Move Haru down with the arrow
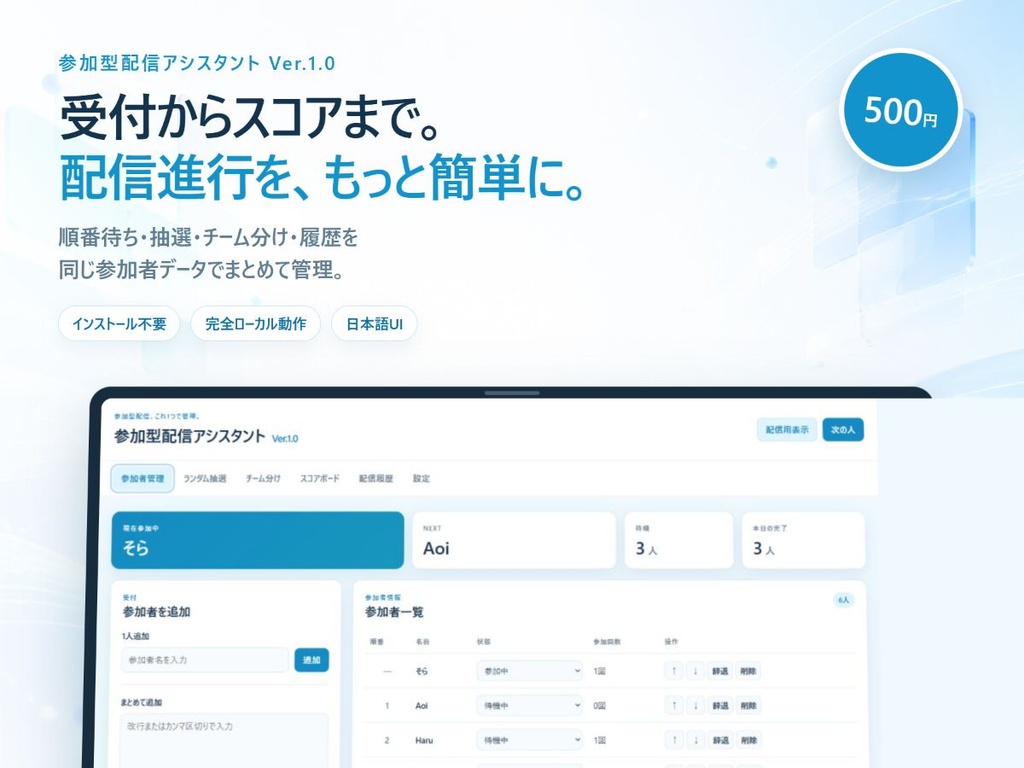This screenshot has width=1024, height=768. (x=696, y=740)
